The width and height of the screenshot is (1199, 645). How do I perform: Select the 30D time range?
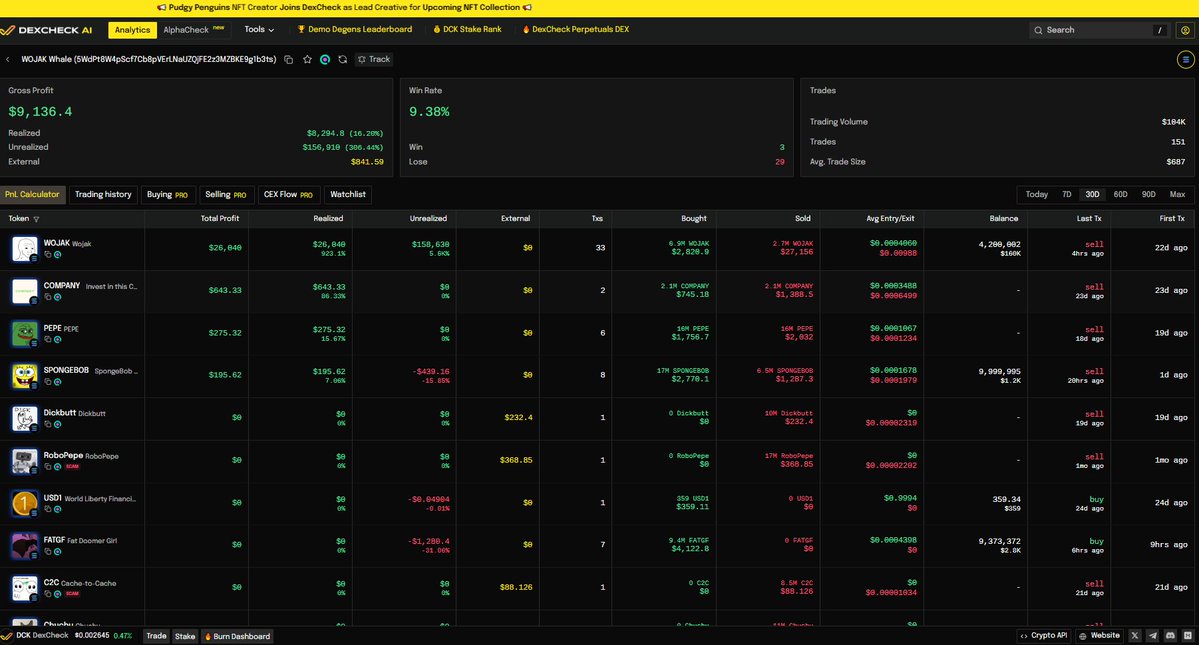[x=1093, y=195]
